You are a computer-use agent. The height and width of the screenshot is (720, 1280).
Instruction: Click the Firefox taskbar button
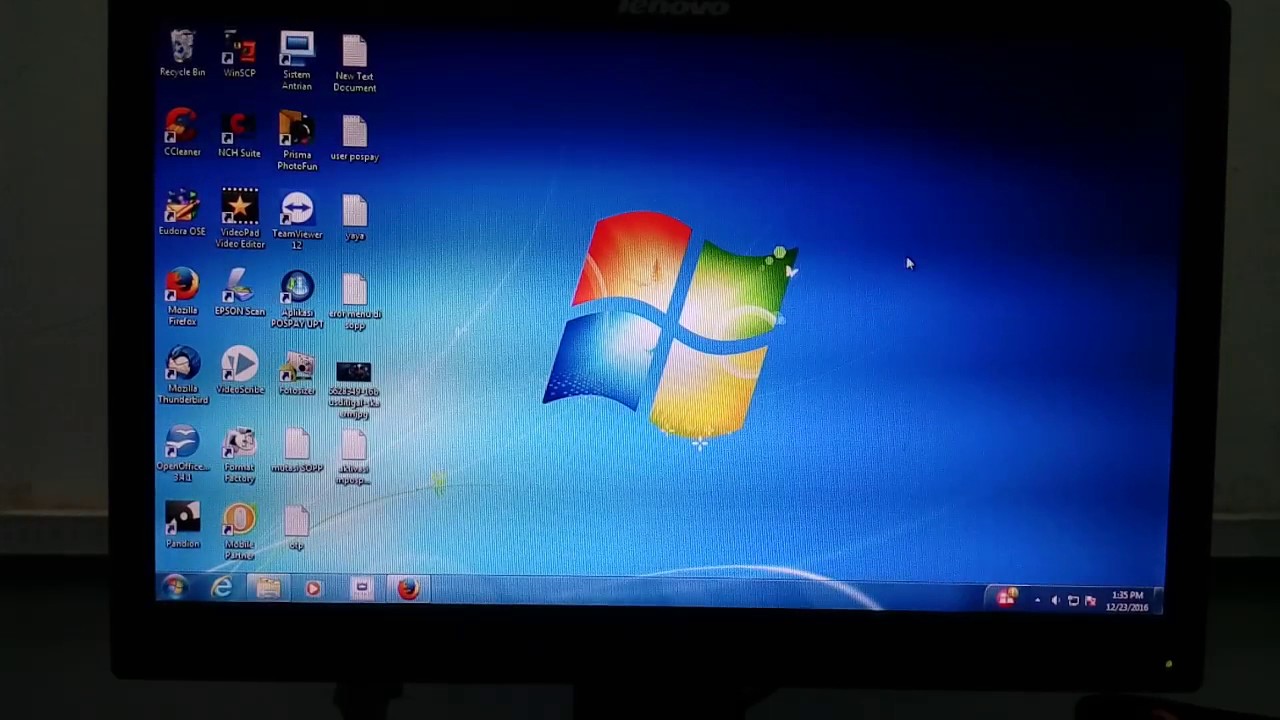pyautogui.click(x=408, y=589)
